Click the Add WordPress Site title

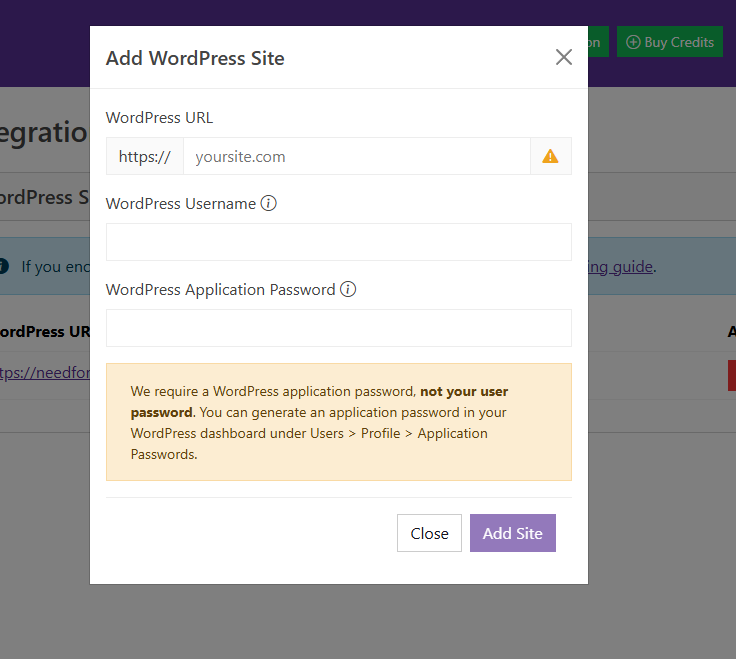[x=195, y=58]
